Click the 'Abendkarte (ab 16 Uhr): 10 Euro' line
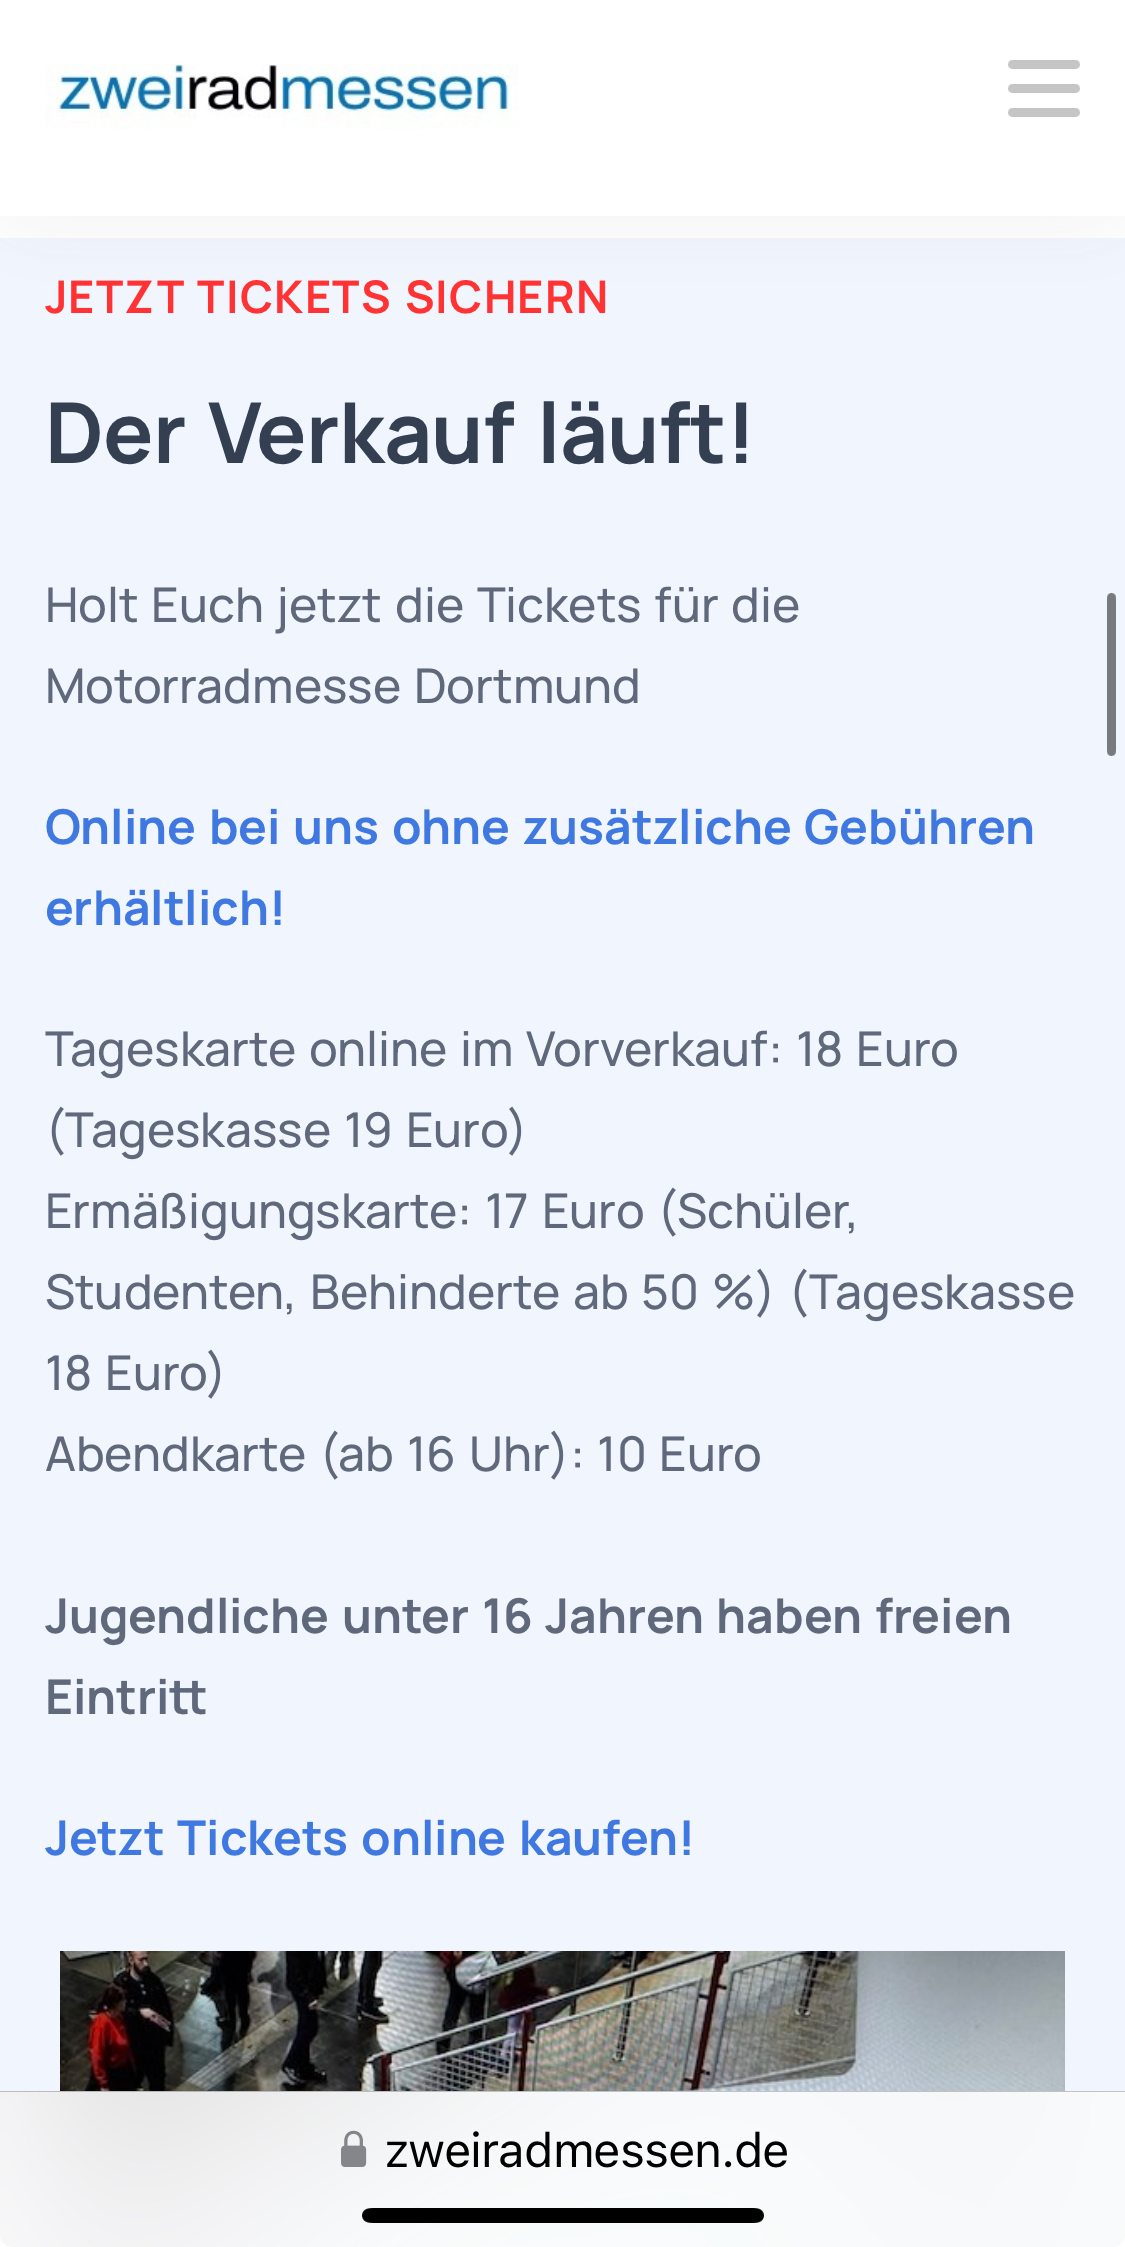 coord(403,1455)
